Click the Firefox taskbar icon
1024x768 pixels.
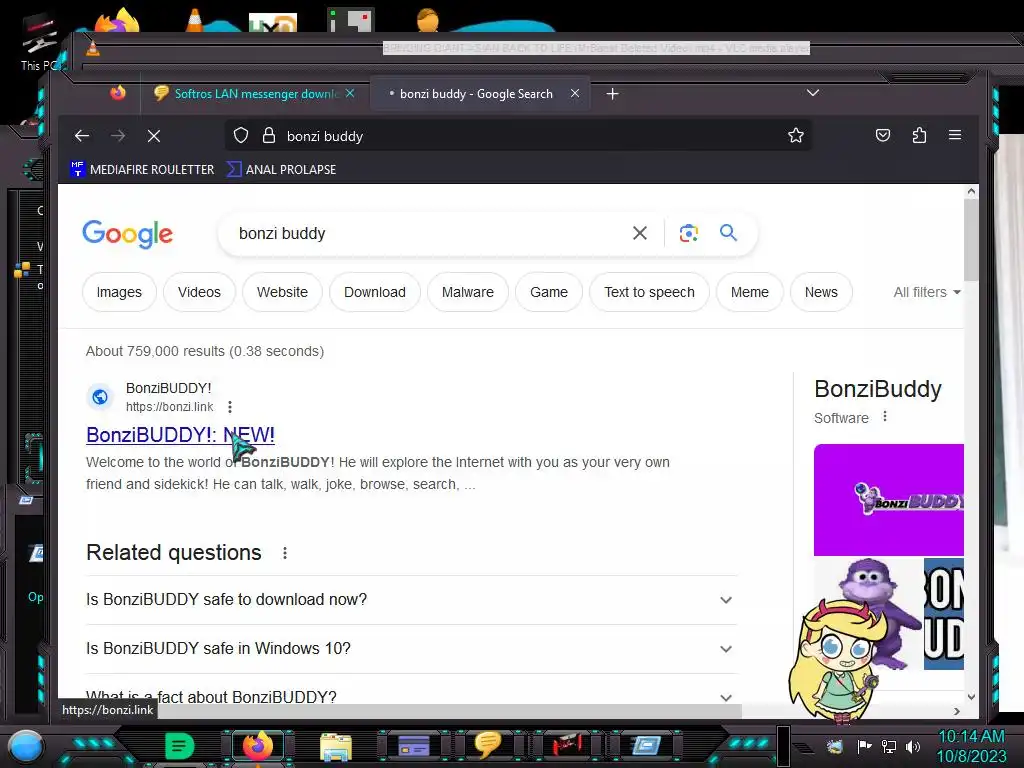tap(258, 746)
